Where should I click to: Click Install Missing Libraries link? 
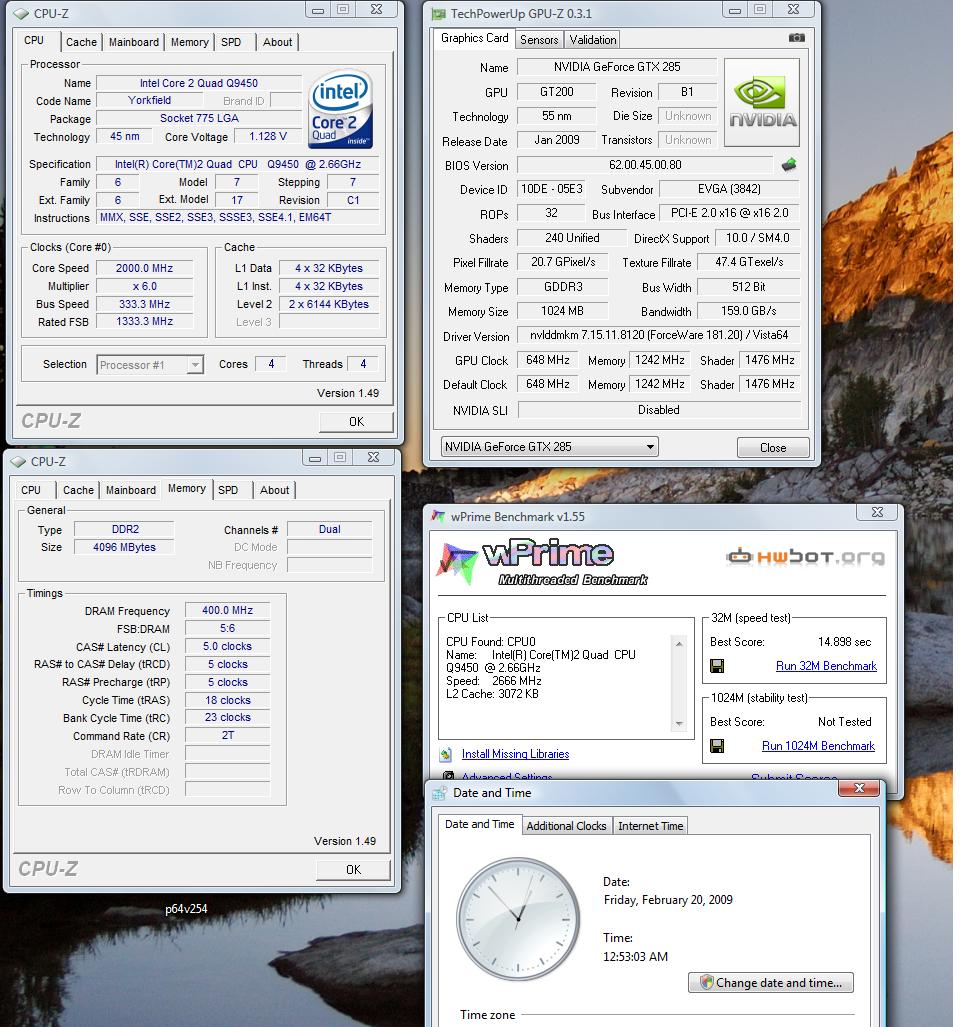tap(515, 755)
